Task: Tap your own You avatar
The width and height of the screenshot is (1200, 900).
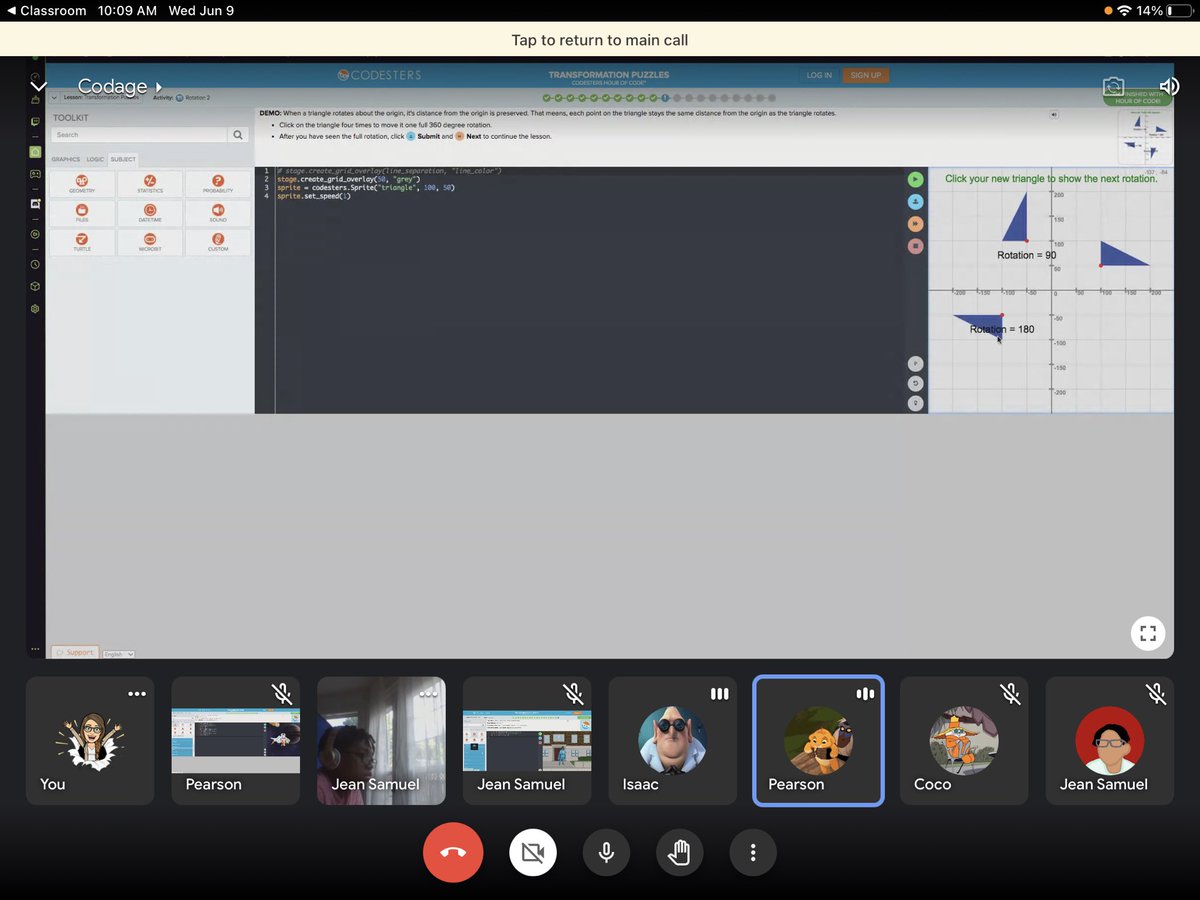Action: pyautogui.click(x=90, y=741)
